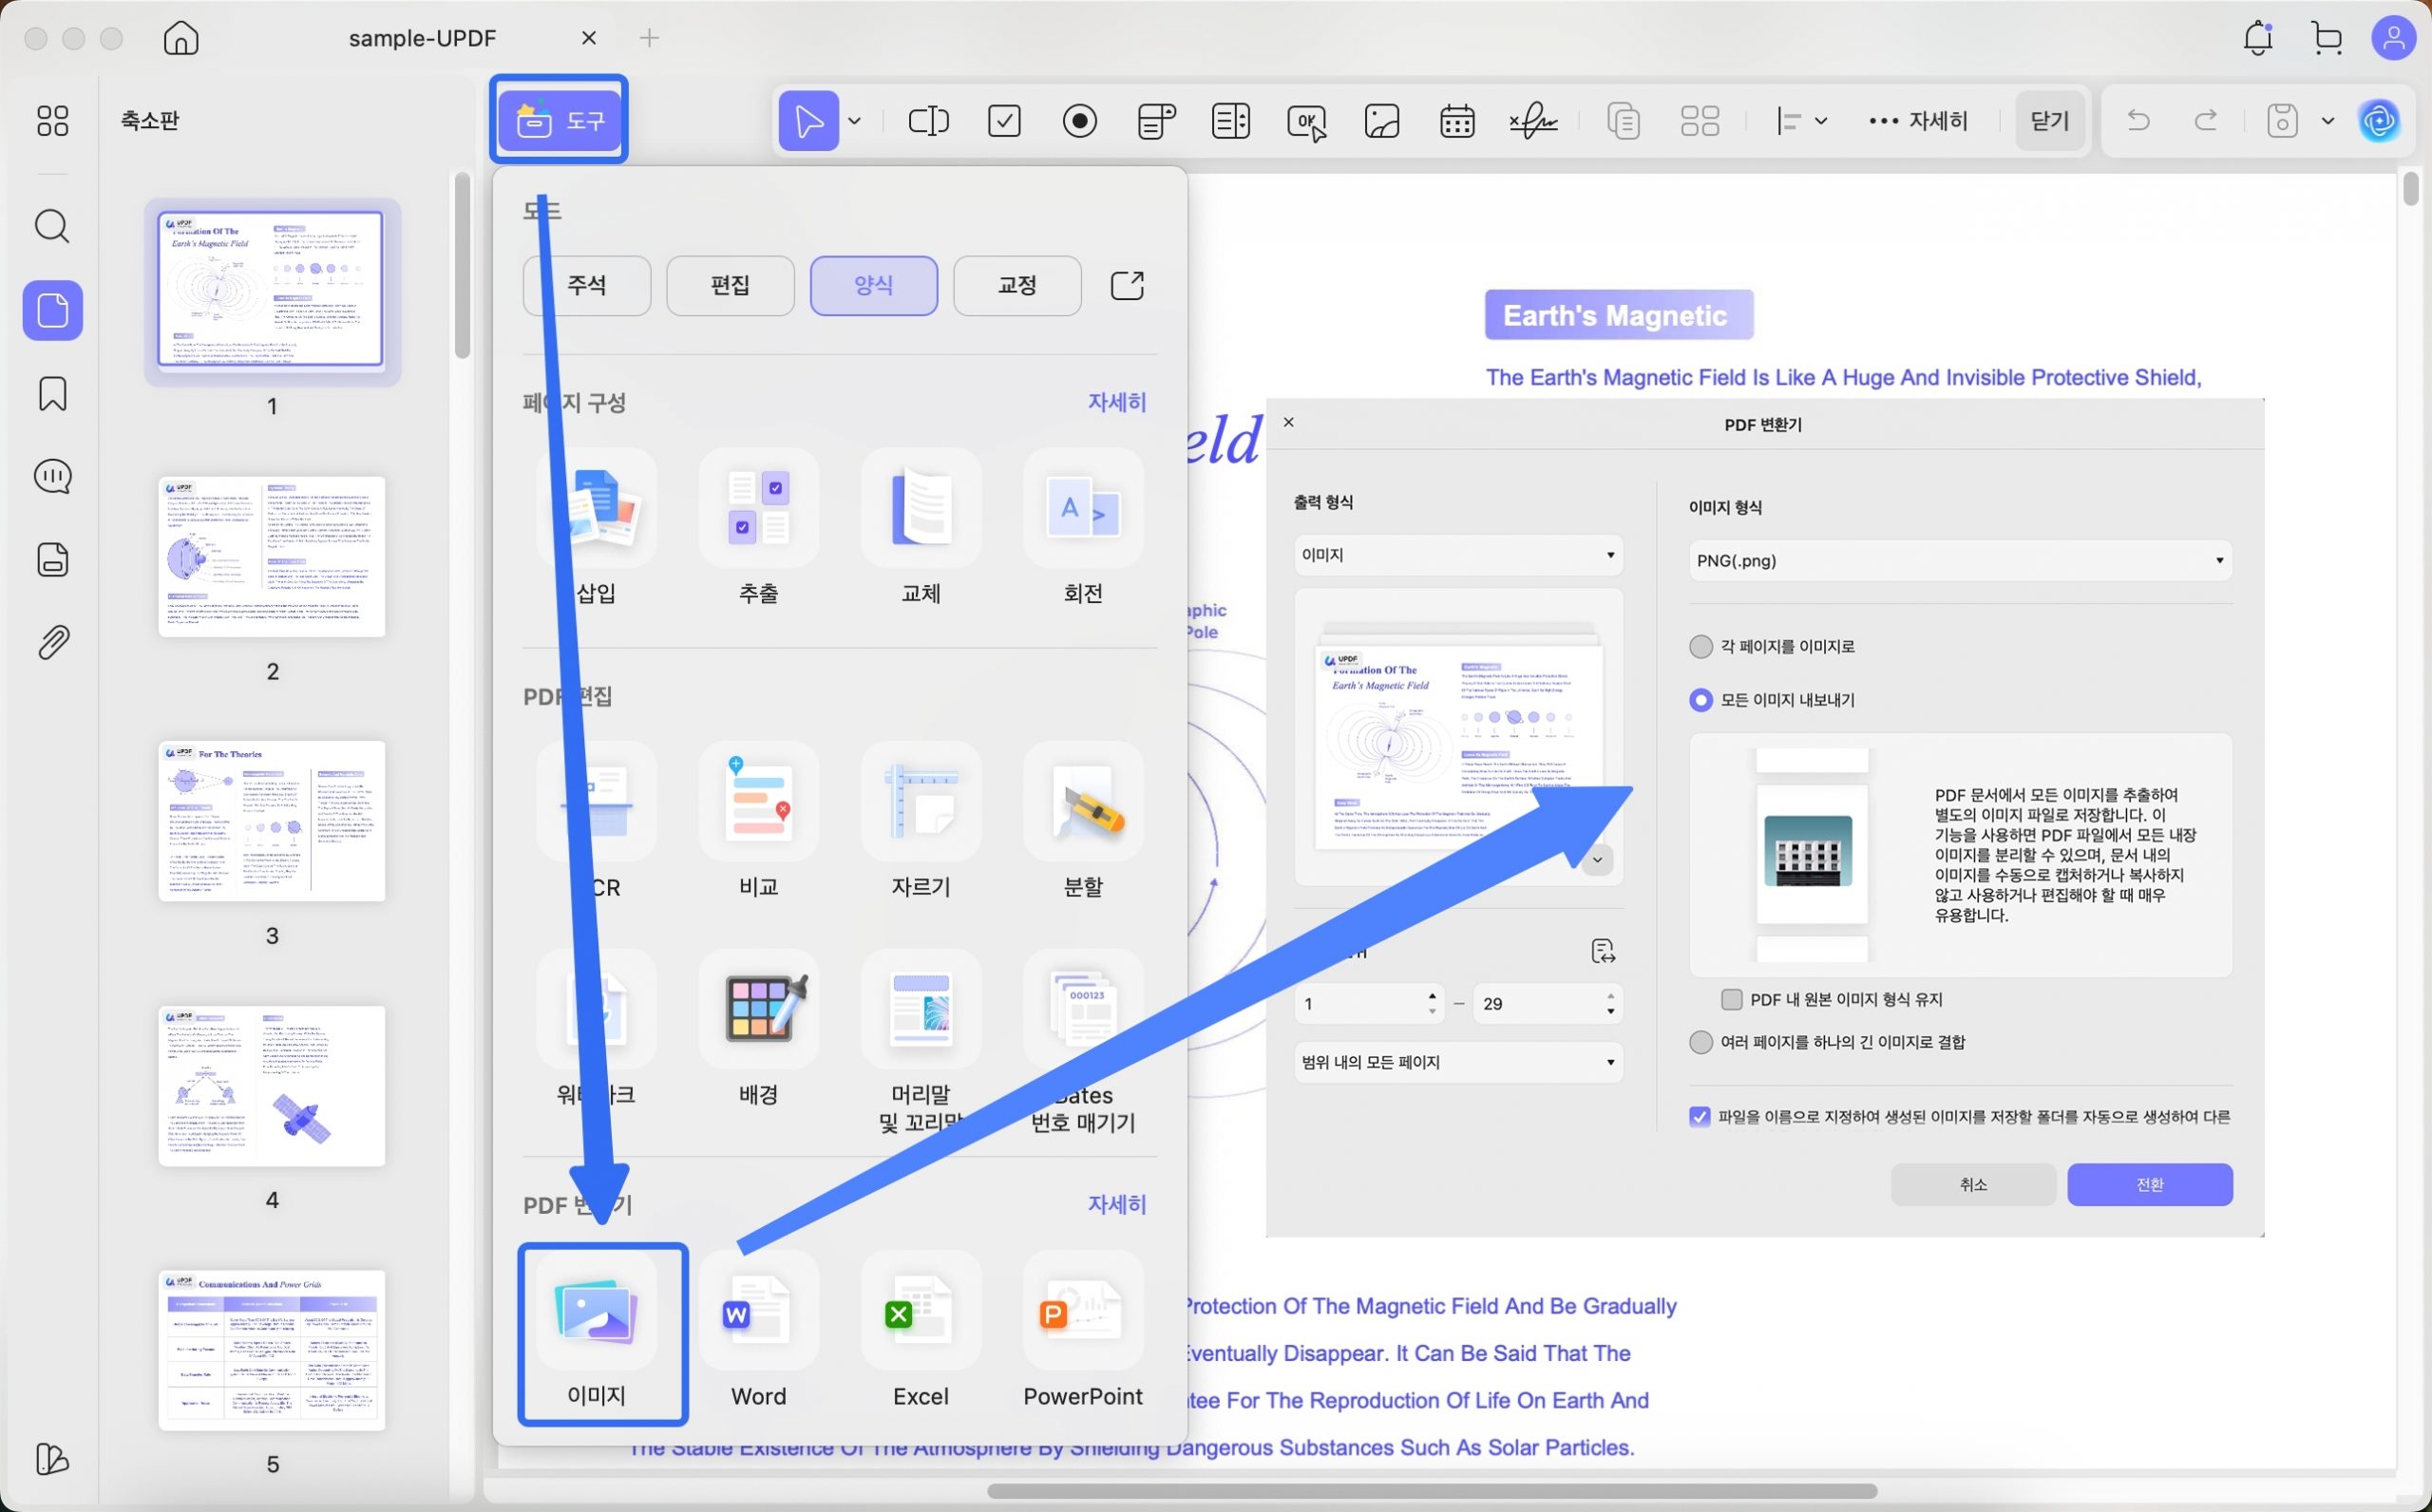This screenshot has height=1512, width=2432.
Task: Click the 전환 convert button
Action: click(x=2149, y=1184)
